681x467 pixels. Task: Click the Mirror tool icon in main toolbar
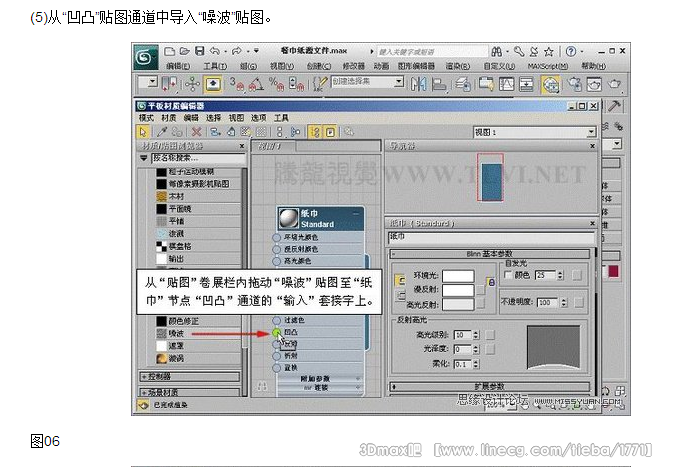(418, 84)
